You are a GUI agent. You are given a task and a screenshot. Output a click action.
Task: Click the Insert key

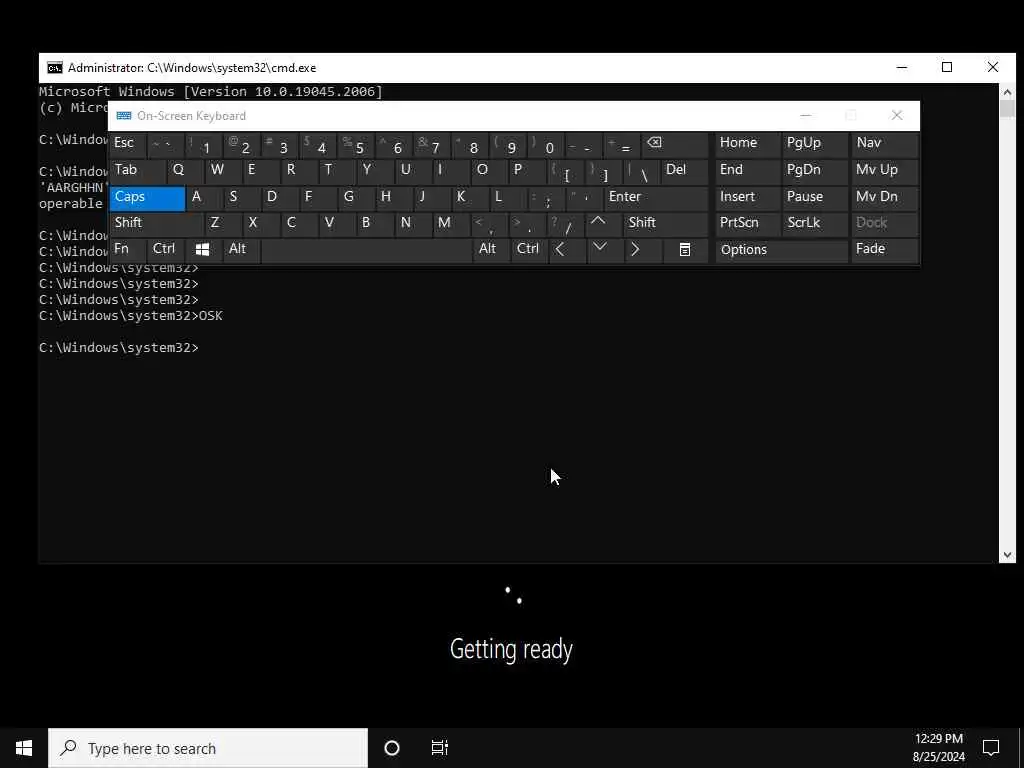[x=747, y=198]
